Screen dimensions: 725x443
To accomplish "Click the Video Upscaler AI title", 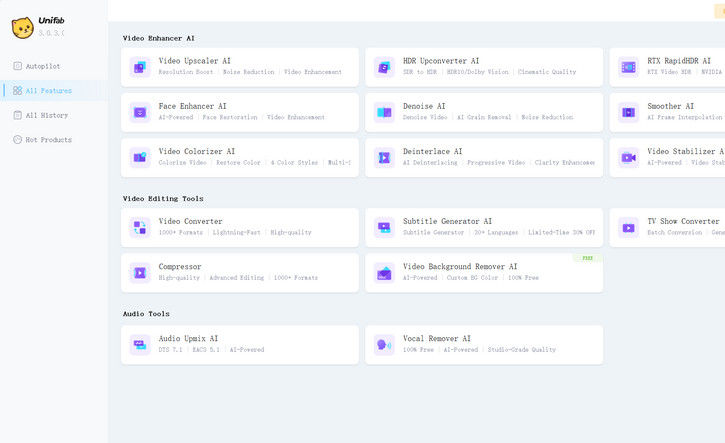I will point(194,61).
